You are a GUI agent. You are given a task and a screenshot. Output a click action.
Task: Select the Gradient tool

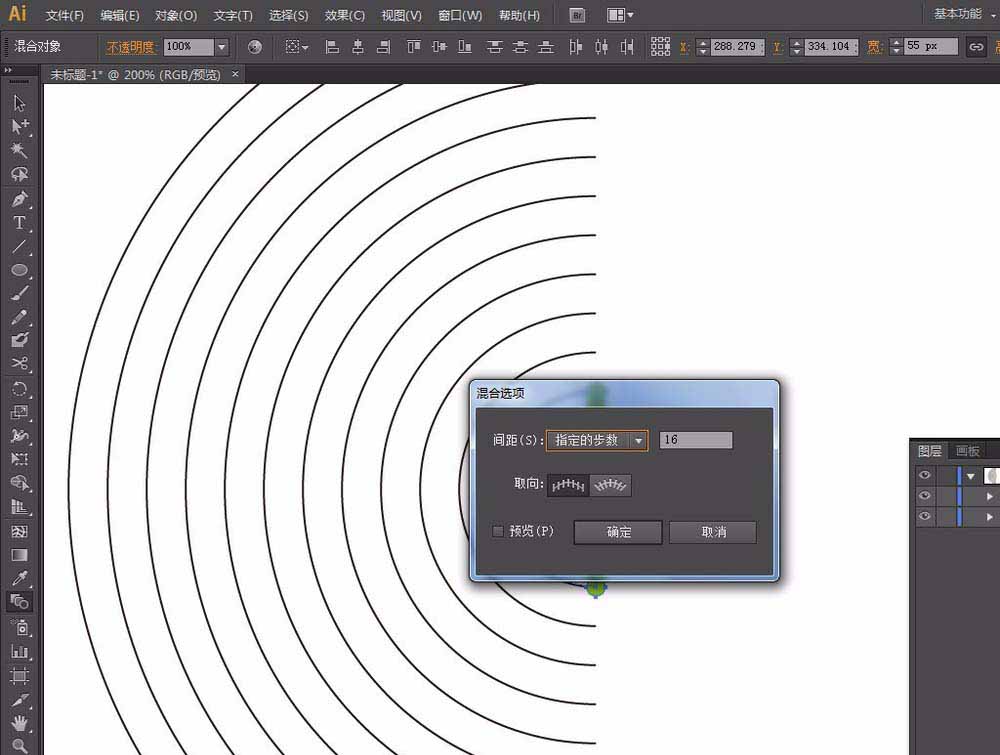[x=19, y=555]
